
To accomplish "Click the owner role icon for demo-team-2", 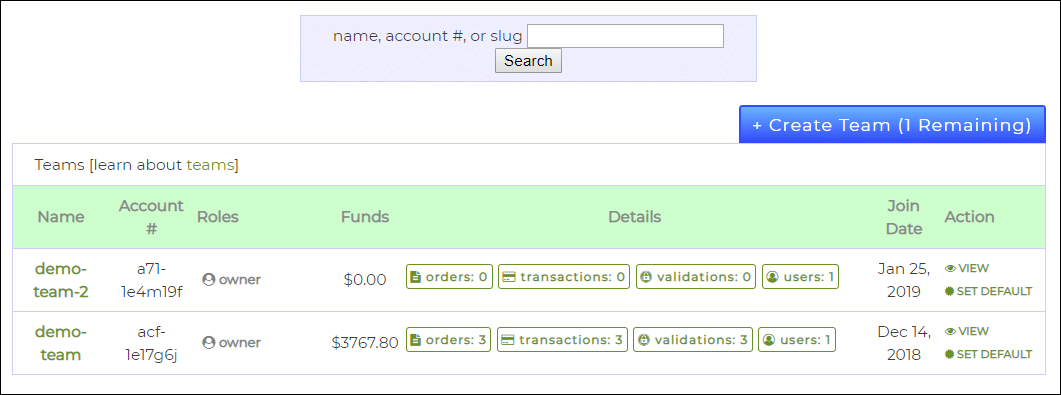I will coord(208,279).
